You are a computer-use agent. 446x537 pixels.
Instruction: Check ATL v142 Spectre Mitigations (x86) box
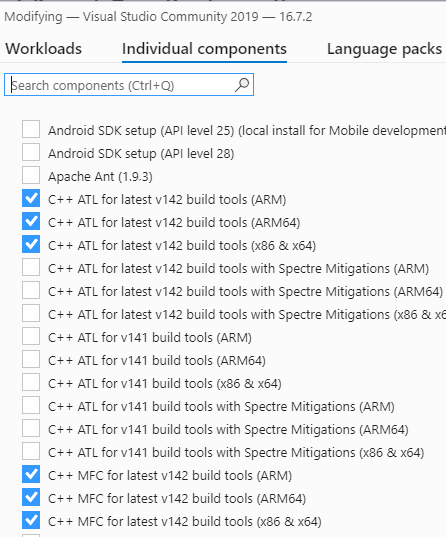pyautogui.click(x=31, y=313)
